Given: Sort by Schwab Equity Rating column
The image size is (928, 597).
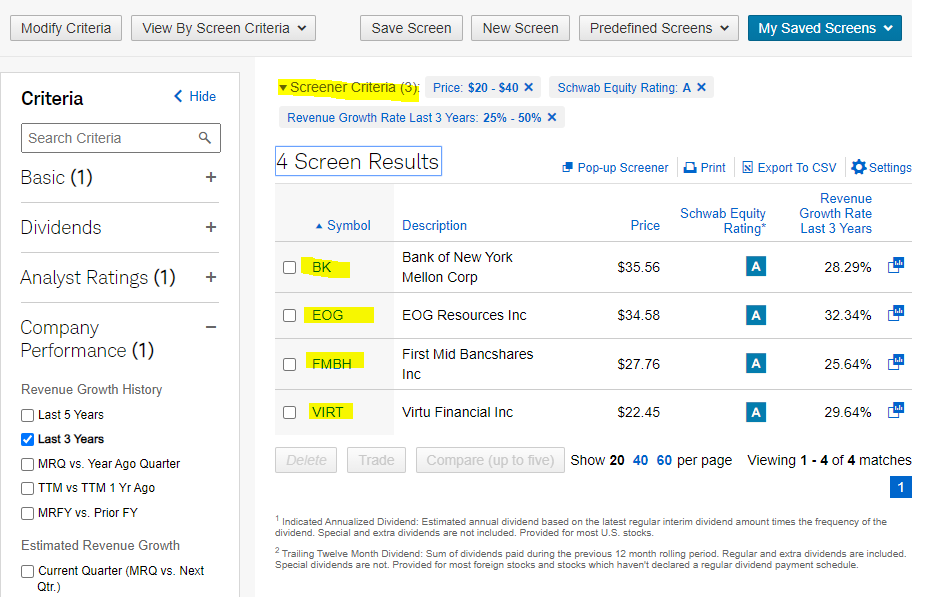Looking at the screenshot, I should pyautogui.click(x=723, y=221).
